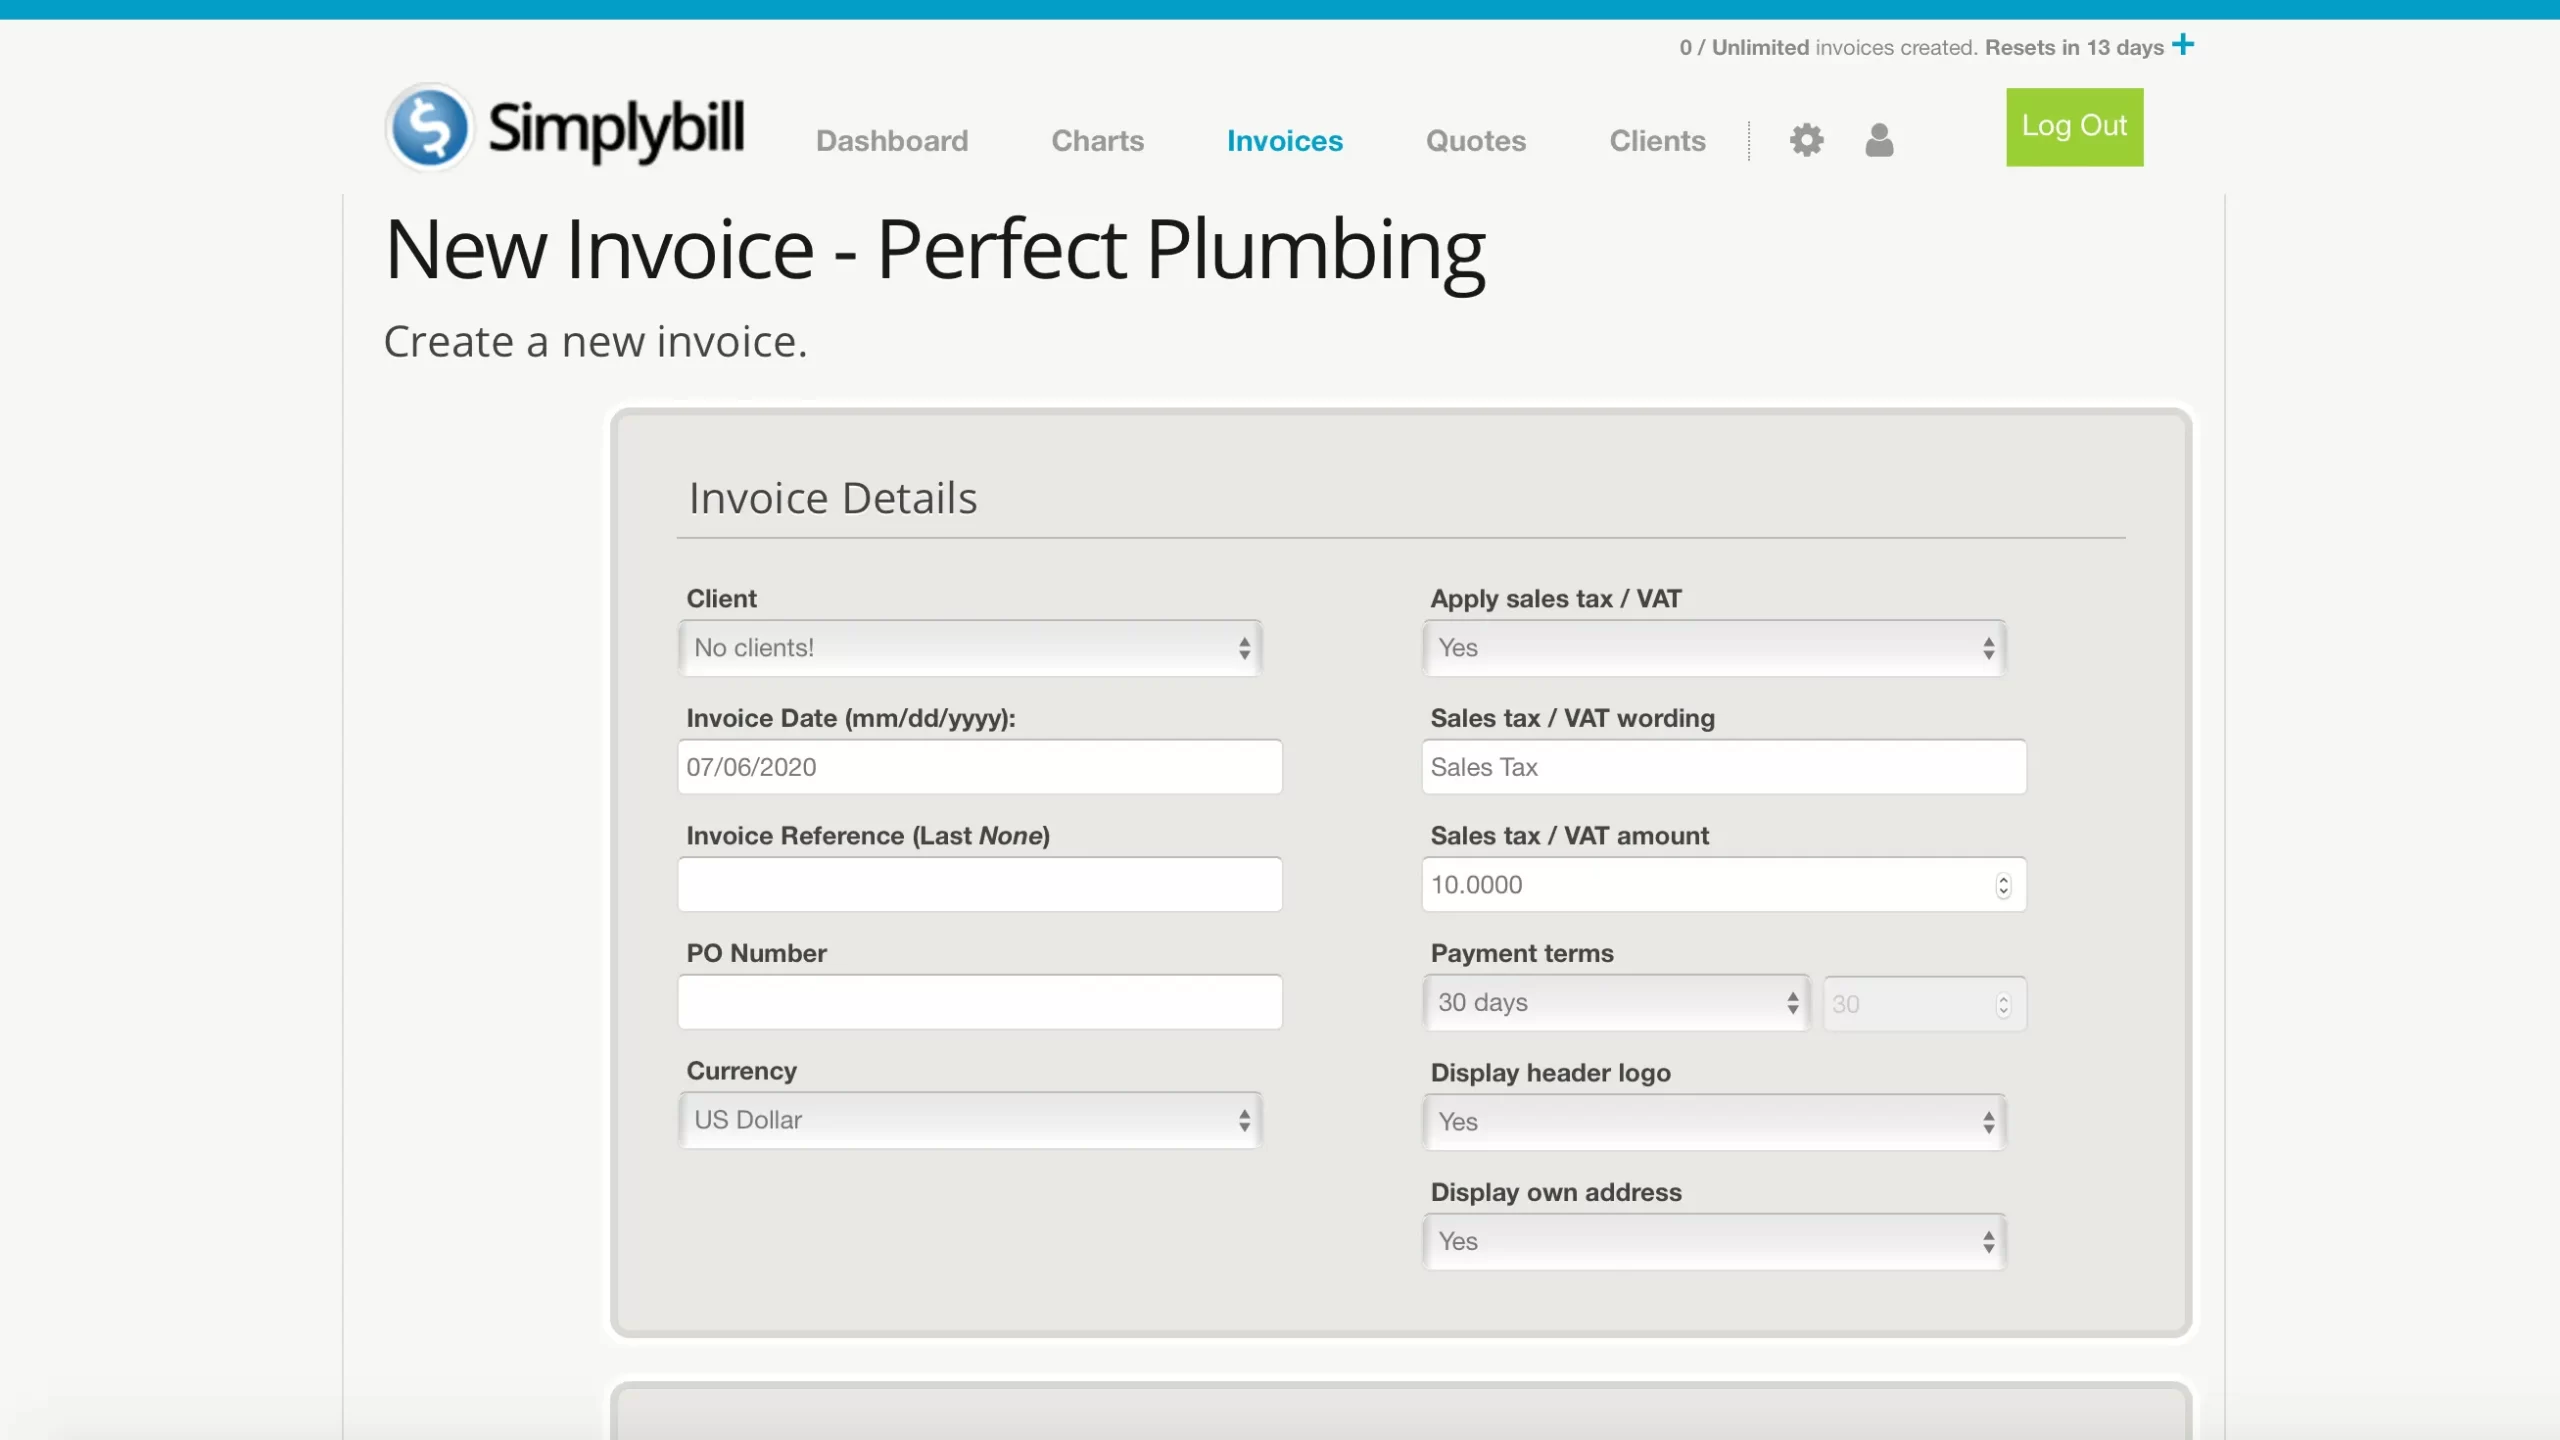
Task: Adjust the Sales tax amount stepper arrows
Action: pos(2003,885)
